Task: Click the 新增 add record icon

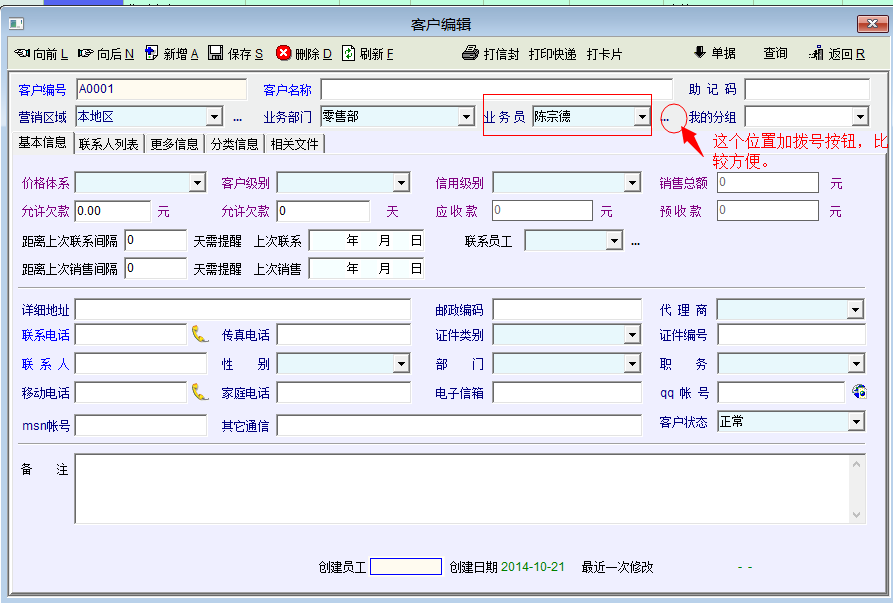Action: tap(152, 53)
